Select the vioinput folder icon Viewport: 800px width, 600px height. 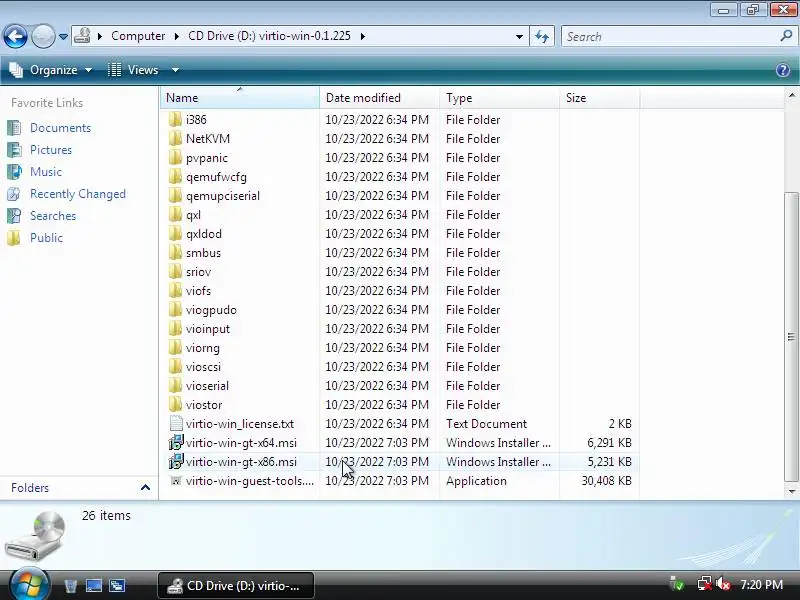[175, 329]
